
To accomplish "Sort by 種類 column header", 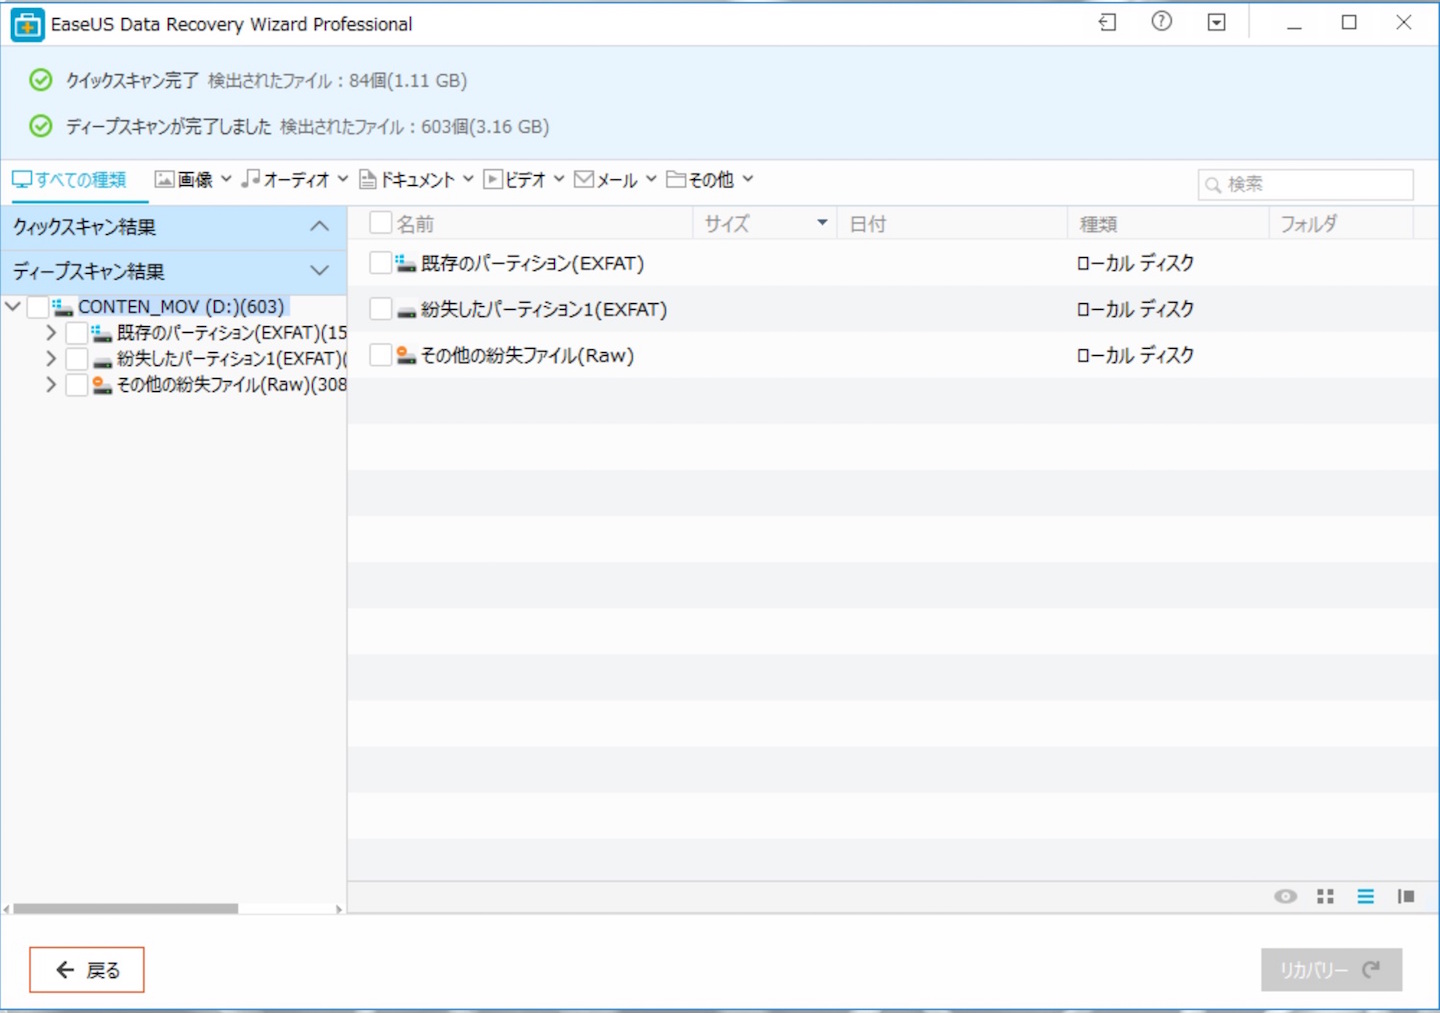I will click(1098, 224).
